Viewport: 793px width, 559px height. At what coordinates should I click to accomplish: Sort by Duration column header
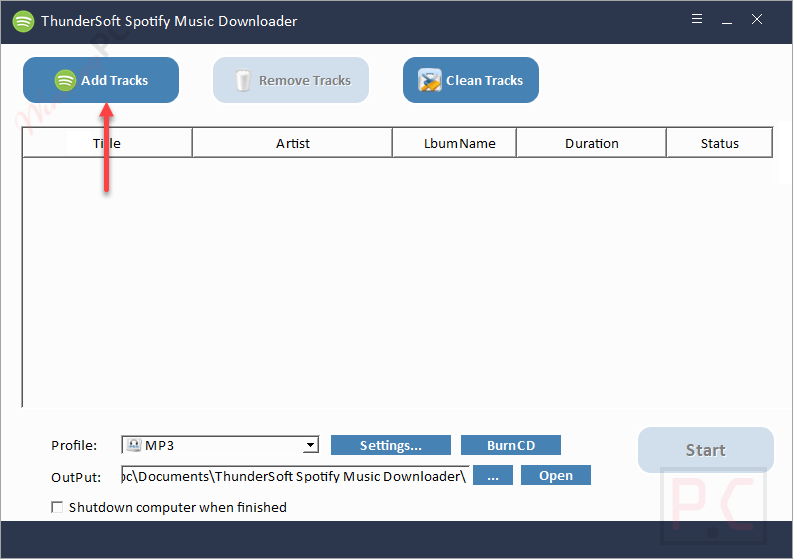(x=591, y=143)
